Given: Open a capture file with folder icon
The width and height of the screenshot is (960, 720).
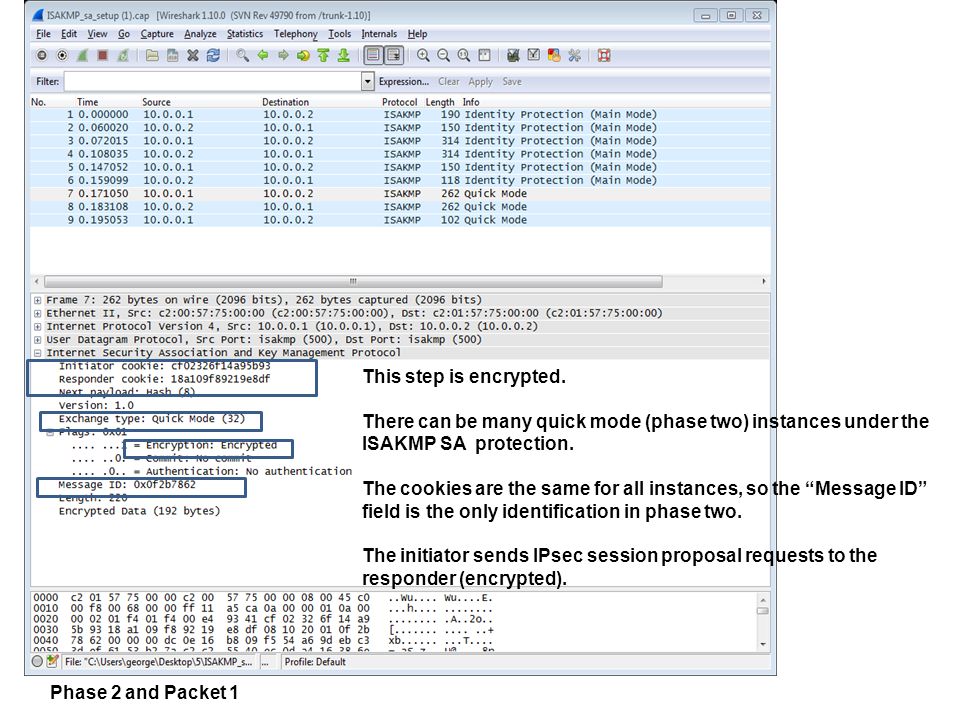Looking at the screenshot, I should coord(152,56).
